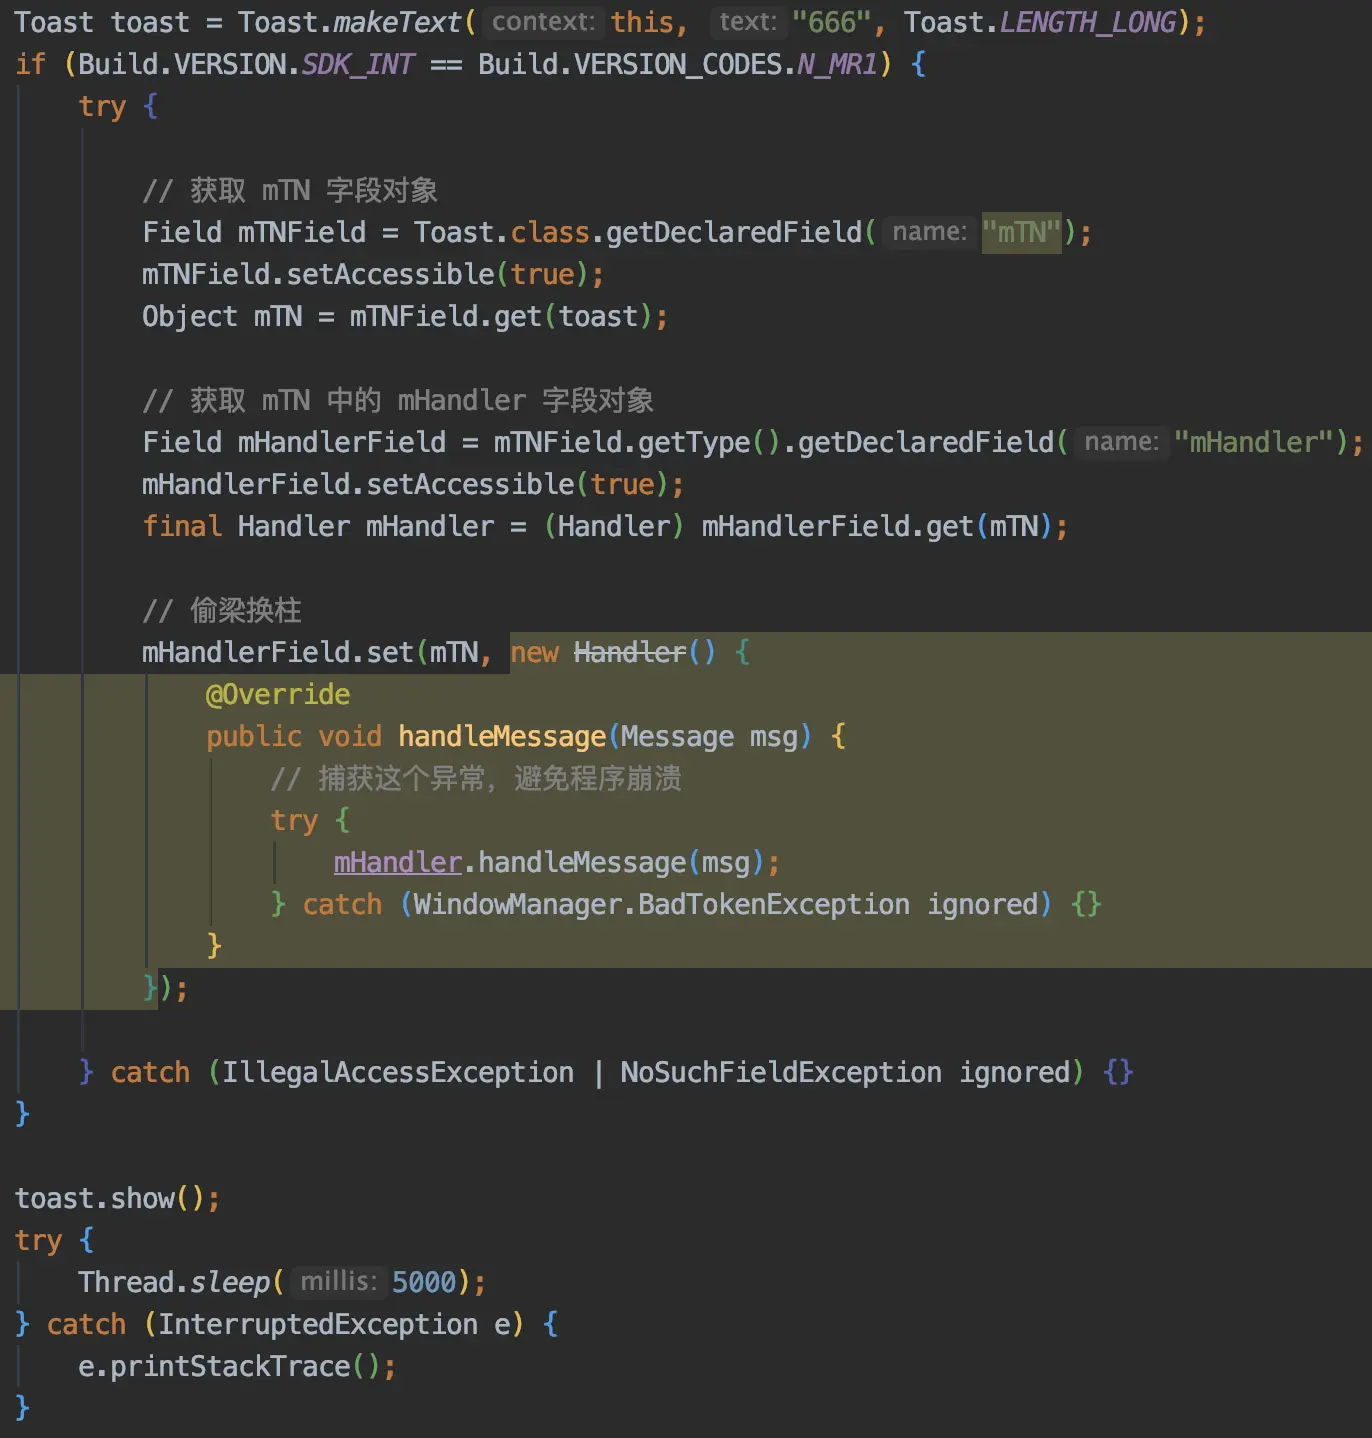
Task: Click the @Override annotation
Action: 278,694
